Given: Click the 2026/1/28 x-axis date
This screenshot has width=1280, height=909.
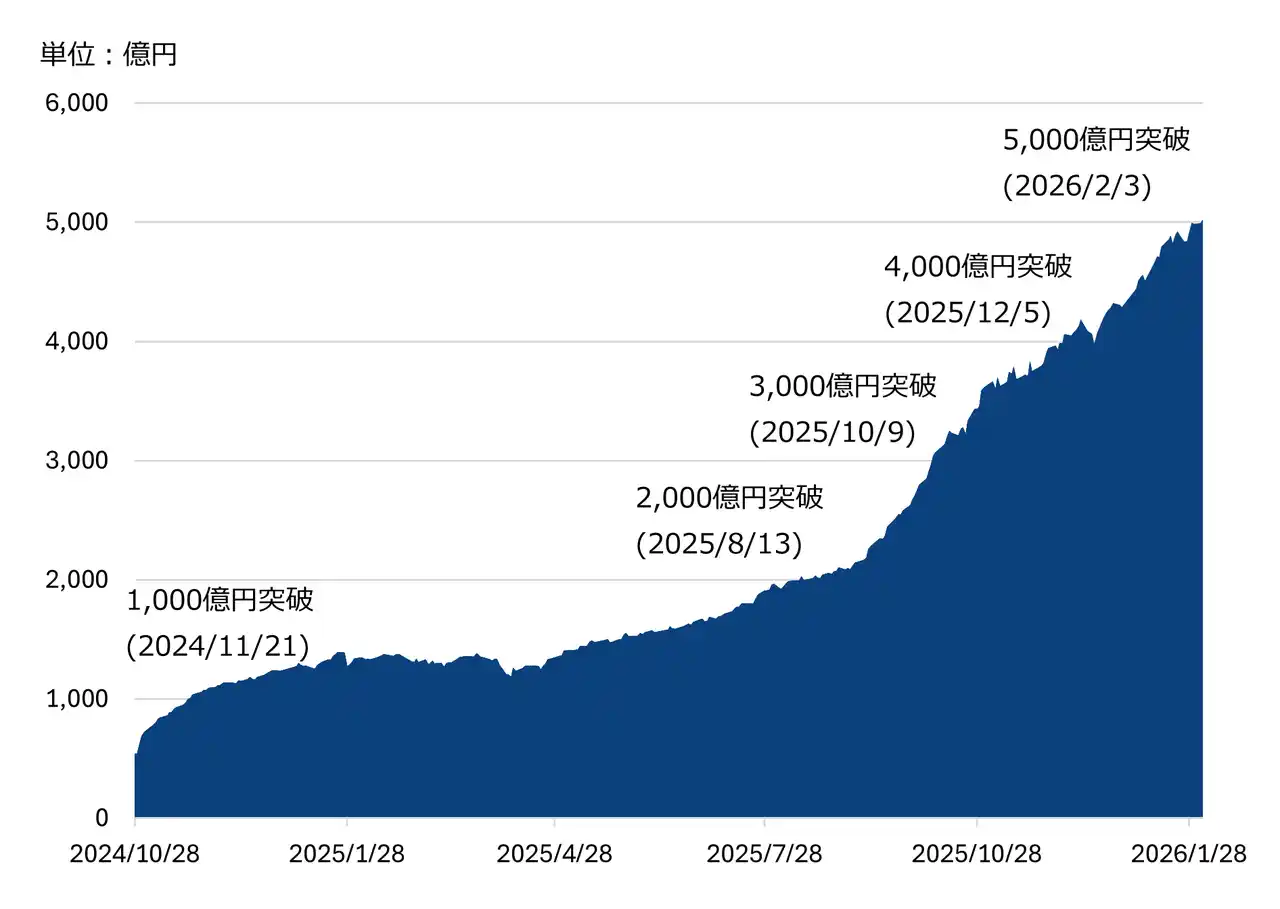Looking at the screenshot, I should pyautogui.click(x=1189, y=855).
